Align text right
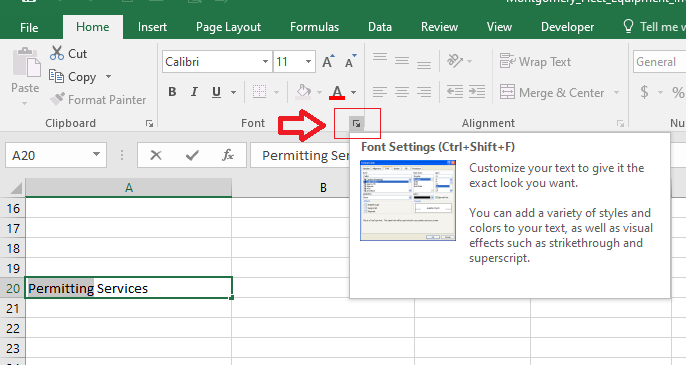 coord(424,92)
